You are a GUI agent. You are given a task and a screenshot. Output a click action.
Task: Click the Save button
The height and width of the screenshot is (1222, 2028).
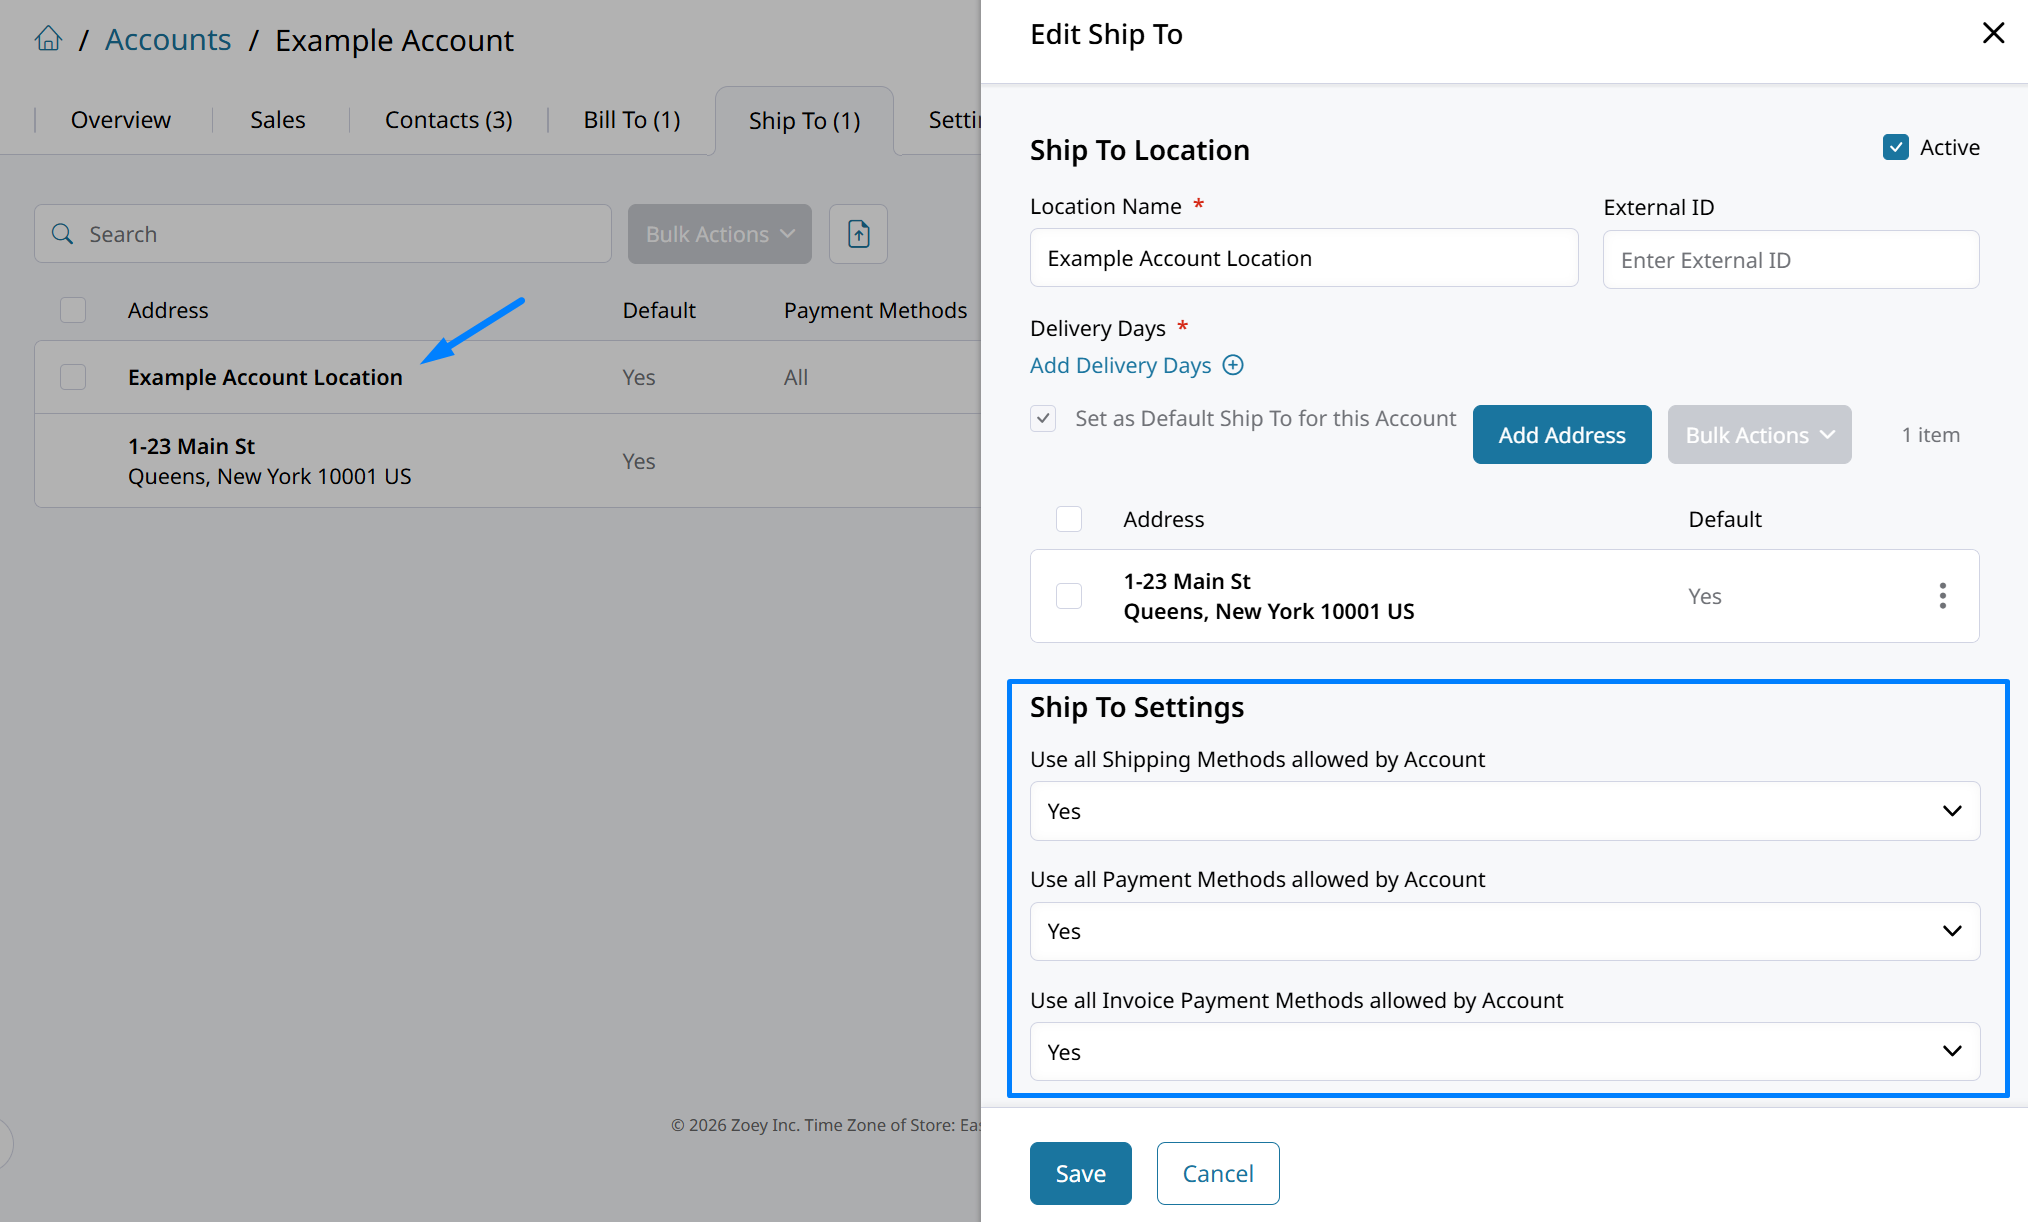coord(1080,1173)
